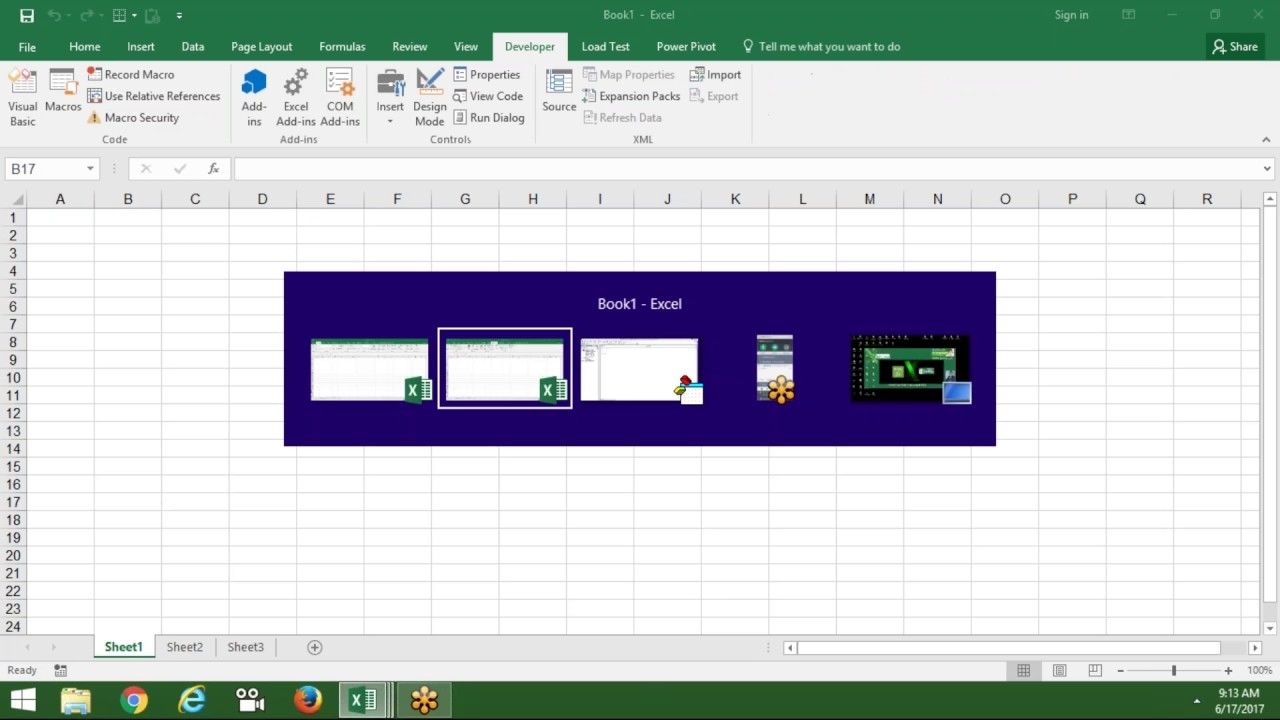This screenshot has width=1280, height=720.
Task: Open Ribbon Display Options
Action: (1128, 15)
